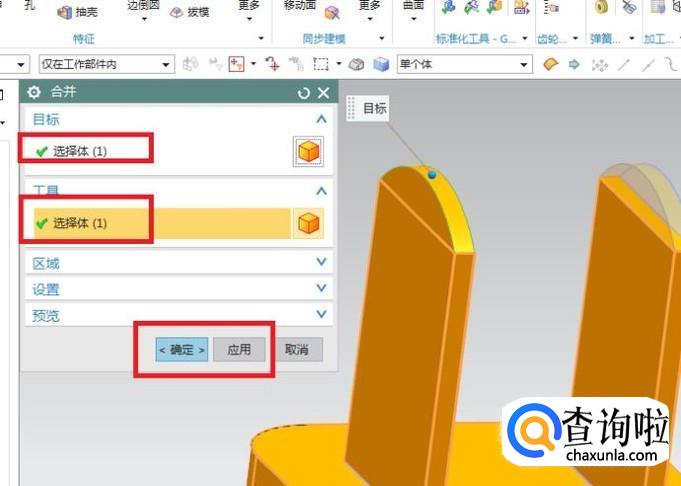The image size is (681, 486).
Task: Close the 合并 dialog
Action: pos(324,93)
